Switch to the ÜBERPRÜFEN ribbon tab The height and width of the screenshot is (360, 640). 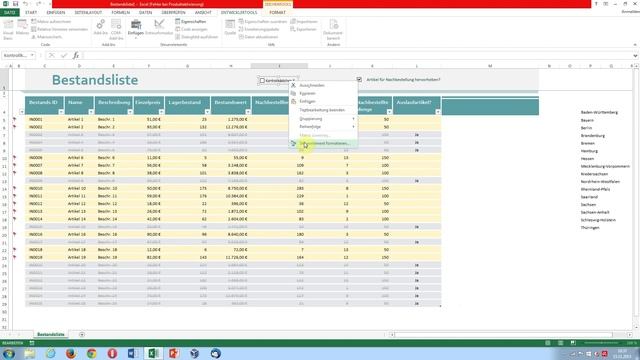[173, 12]
